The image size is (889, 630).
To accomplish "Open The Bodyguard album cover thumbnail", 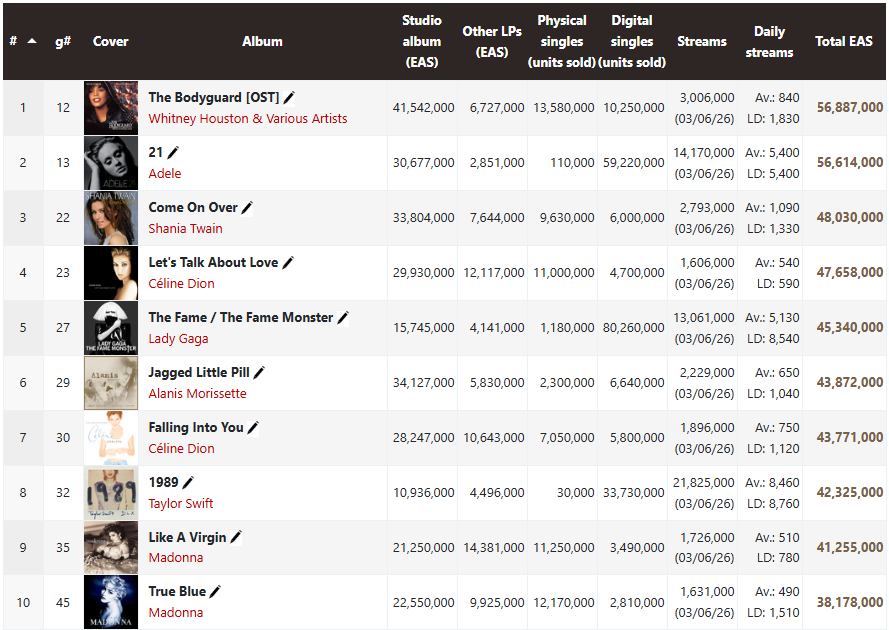I will pyautogui.click(x=111, y=108).
